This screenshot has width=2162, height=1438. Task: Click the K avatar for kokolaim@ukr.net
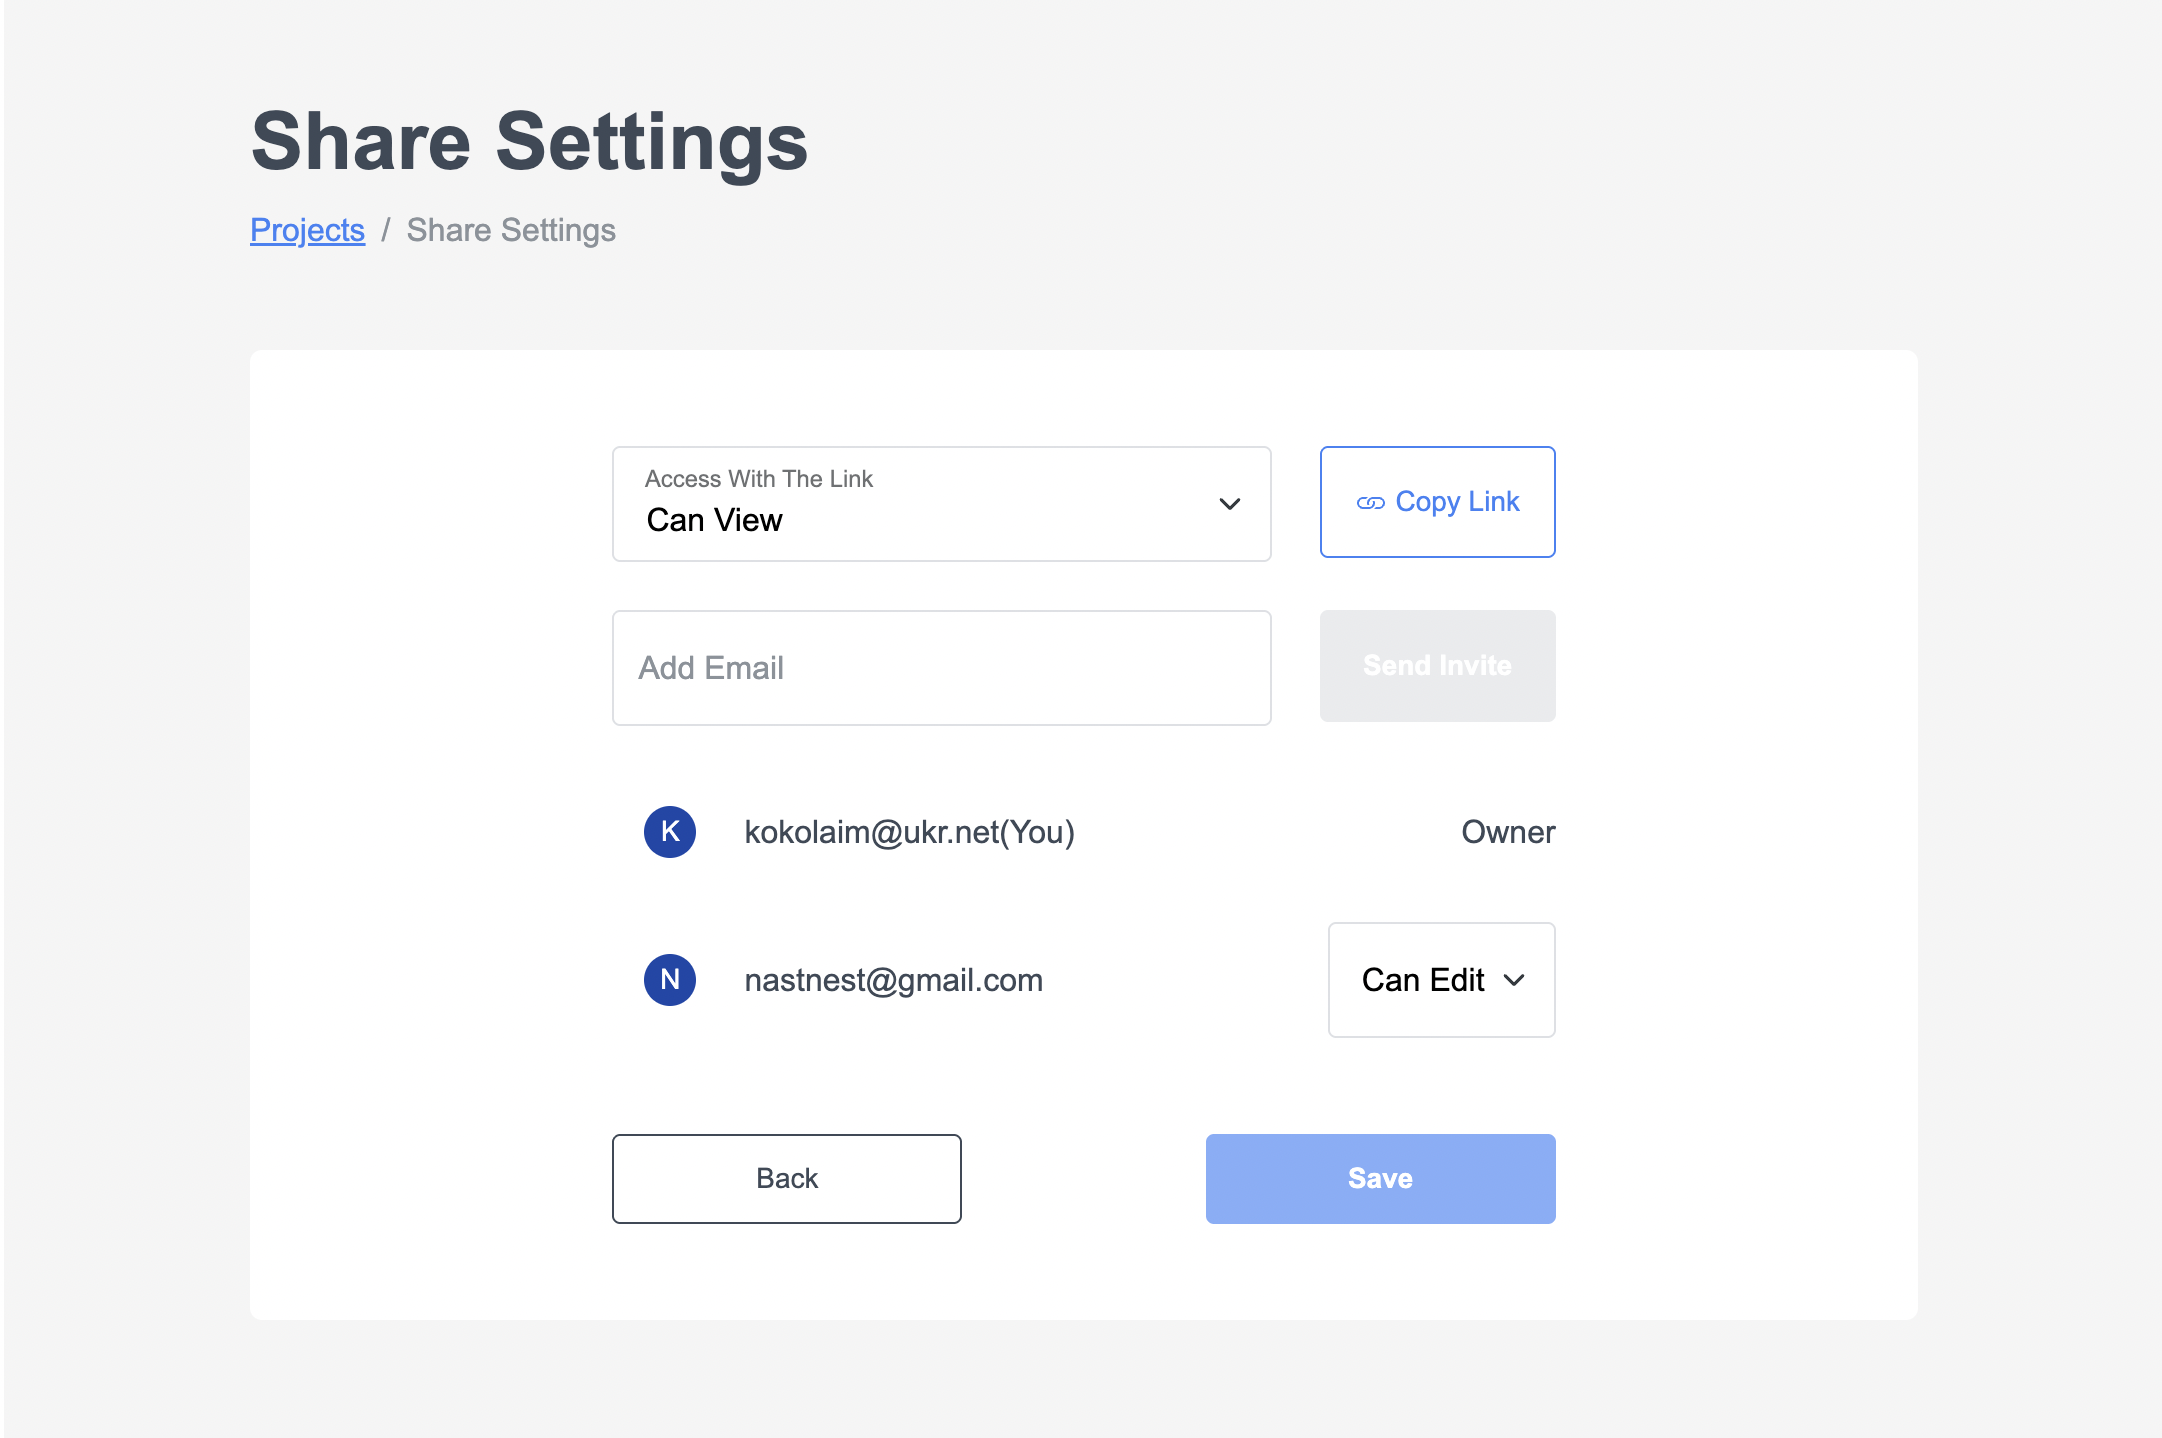point(670,832)
